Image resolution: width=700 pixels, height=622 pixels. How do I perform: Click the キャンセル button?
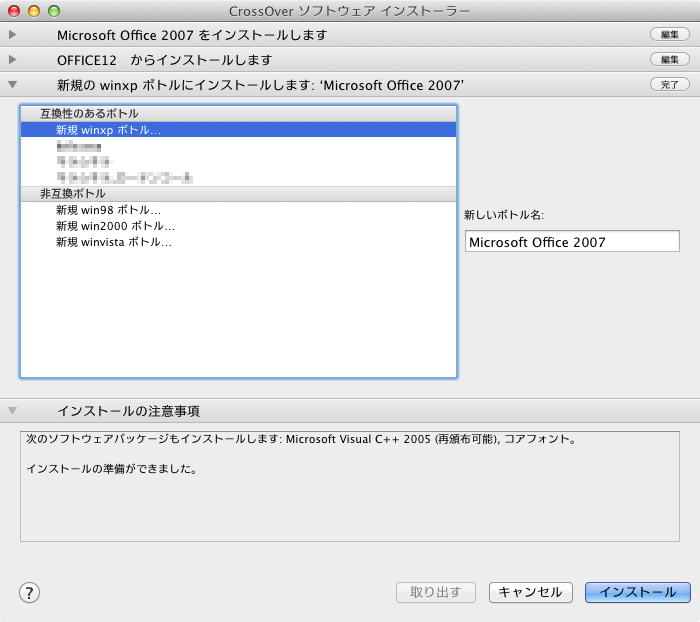click(x=530, y=593)
